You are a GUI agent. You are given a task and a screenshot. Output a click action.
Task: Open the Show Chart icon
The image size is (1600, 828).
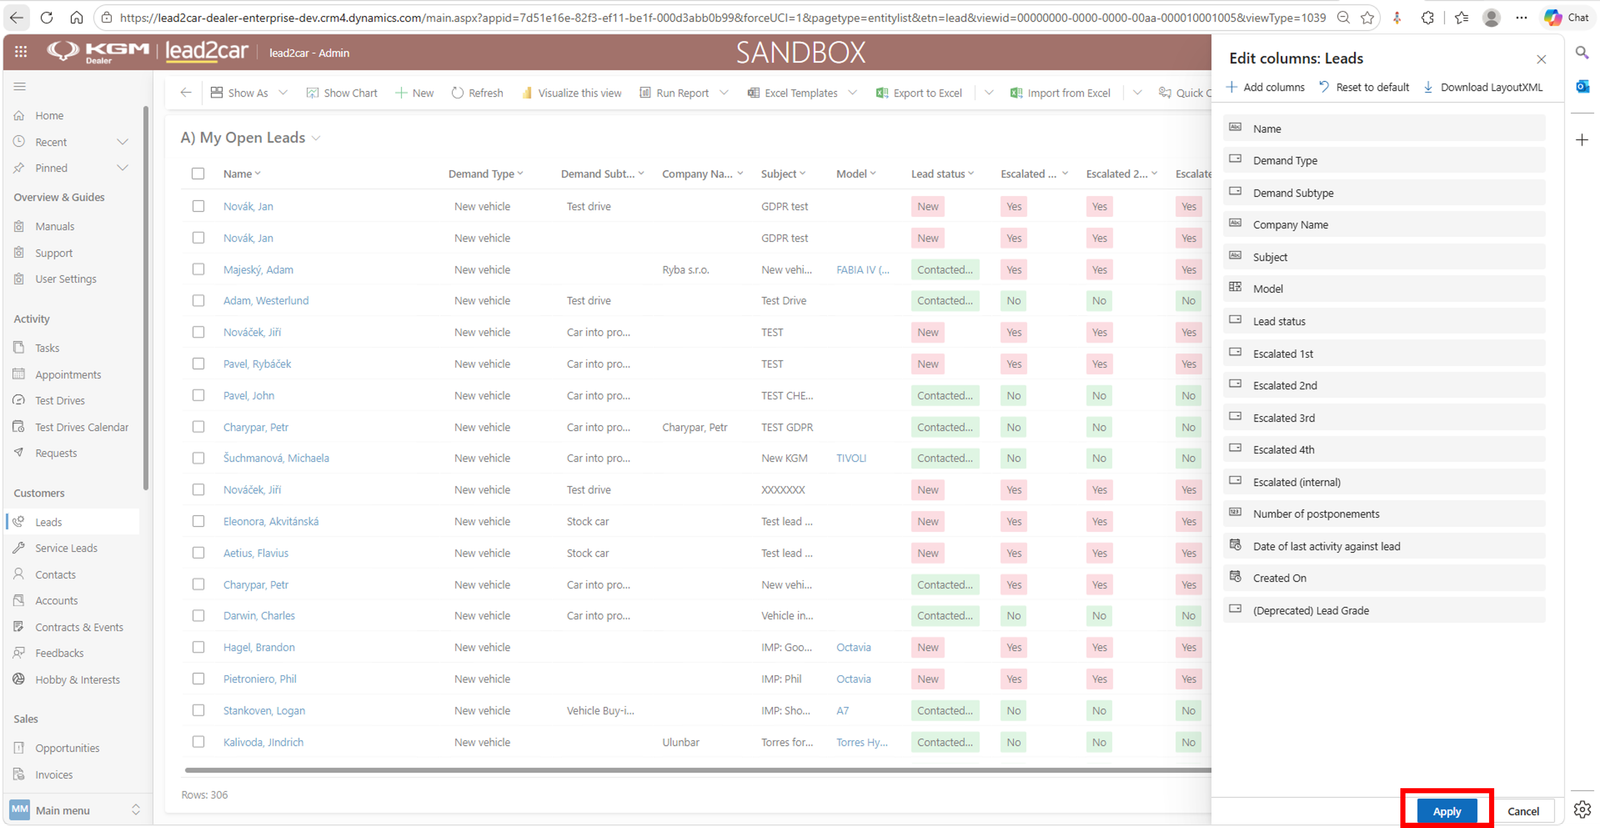tap(312, 93)
